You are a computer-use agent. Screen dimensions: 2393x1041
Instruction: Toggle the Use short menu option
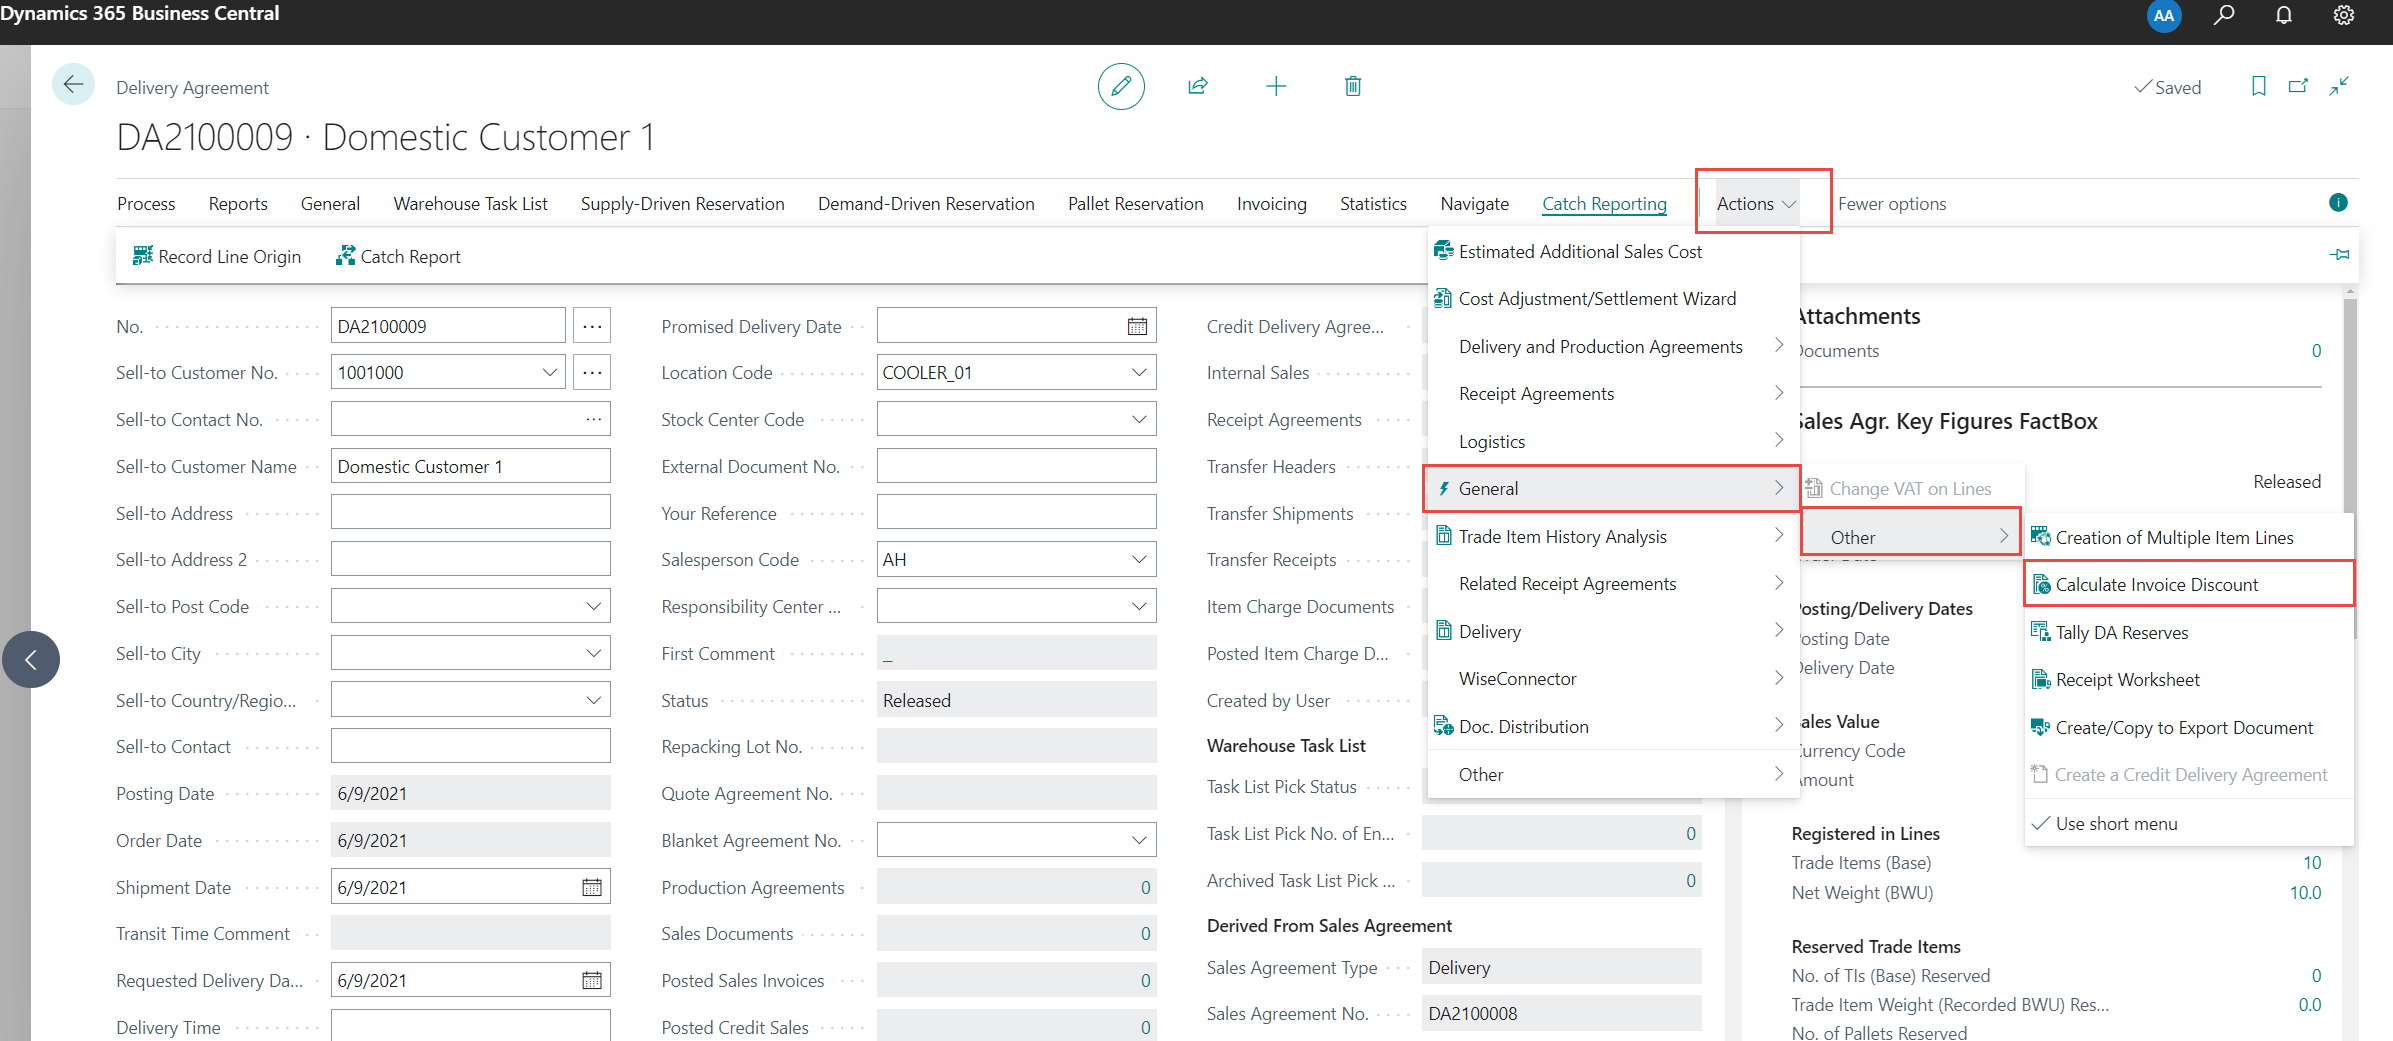click(x=2116, y=824)
